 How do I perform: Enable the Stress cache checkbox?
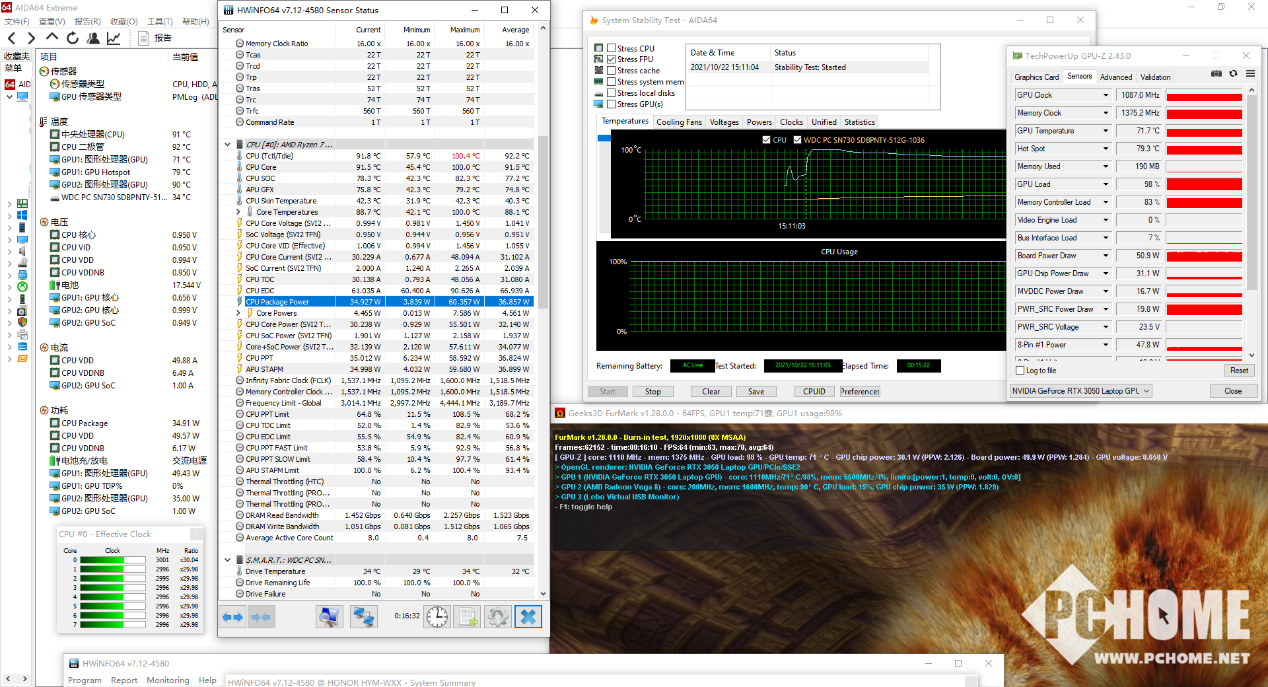[x=612, y=70]
